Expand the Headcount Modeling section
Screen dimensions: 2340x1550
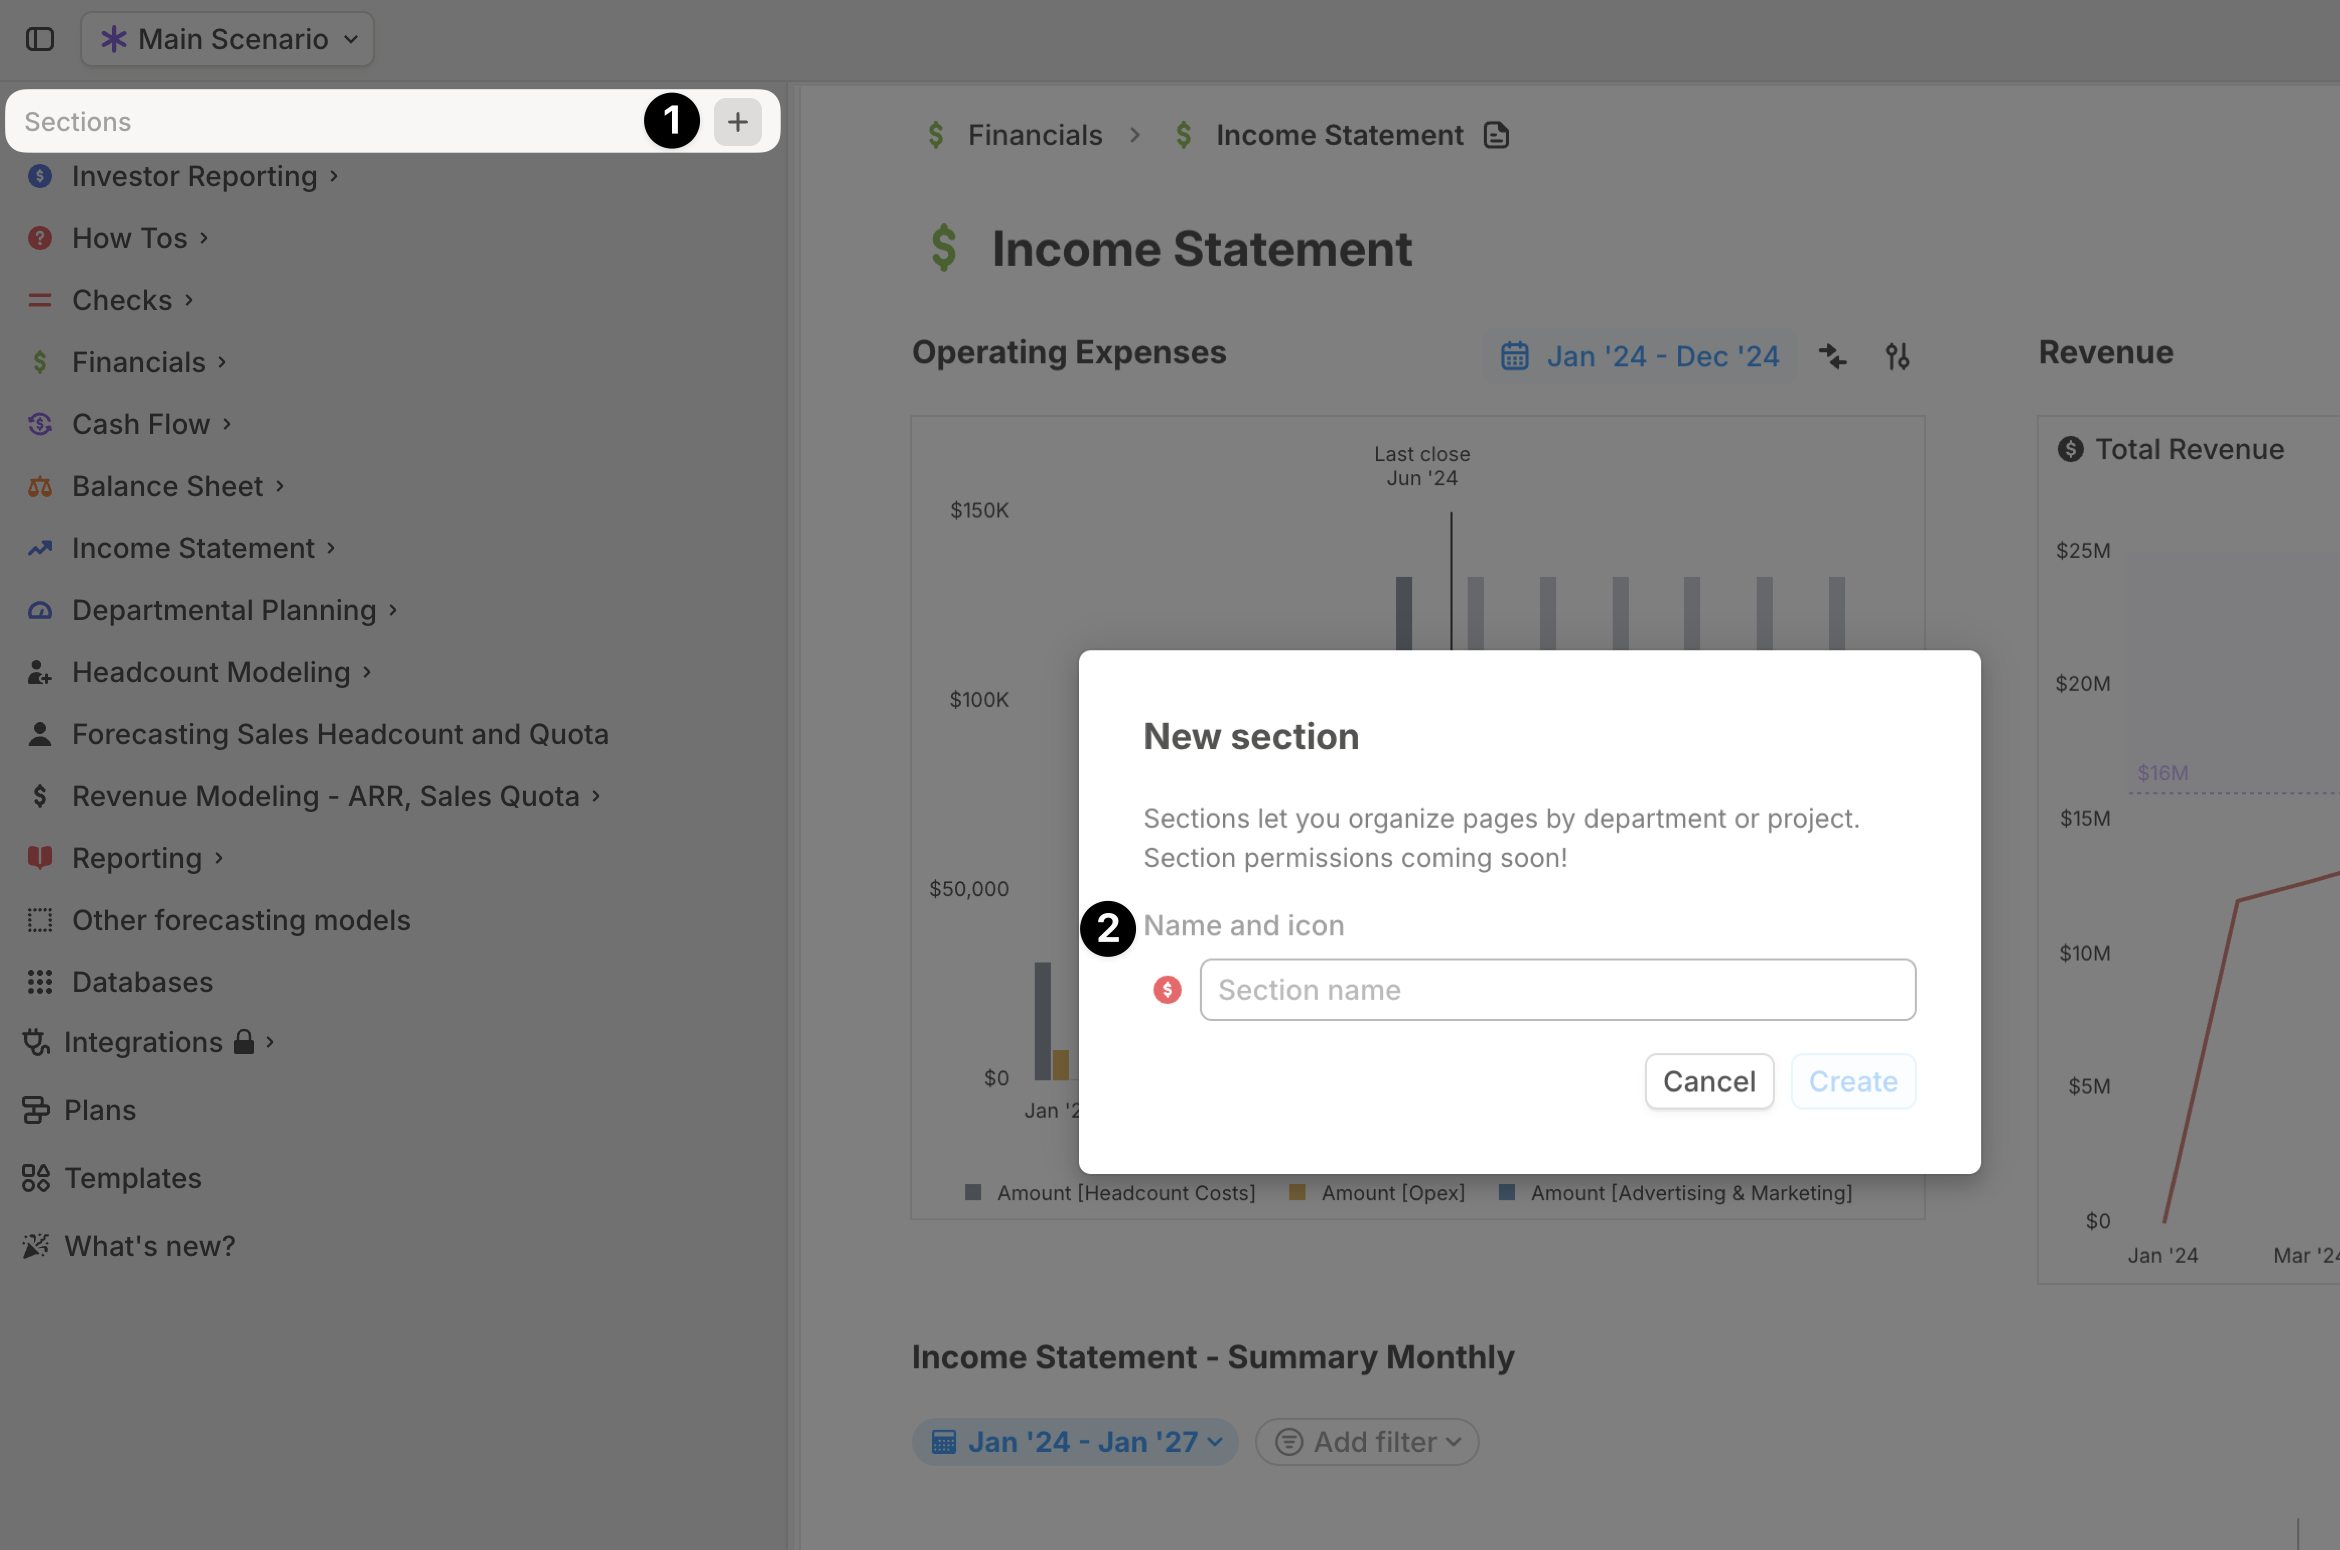click(x=211, y=672)
